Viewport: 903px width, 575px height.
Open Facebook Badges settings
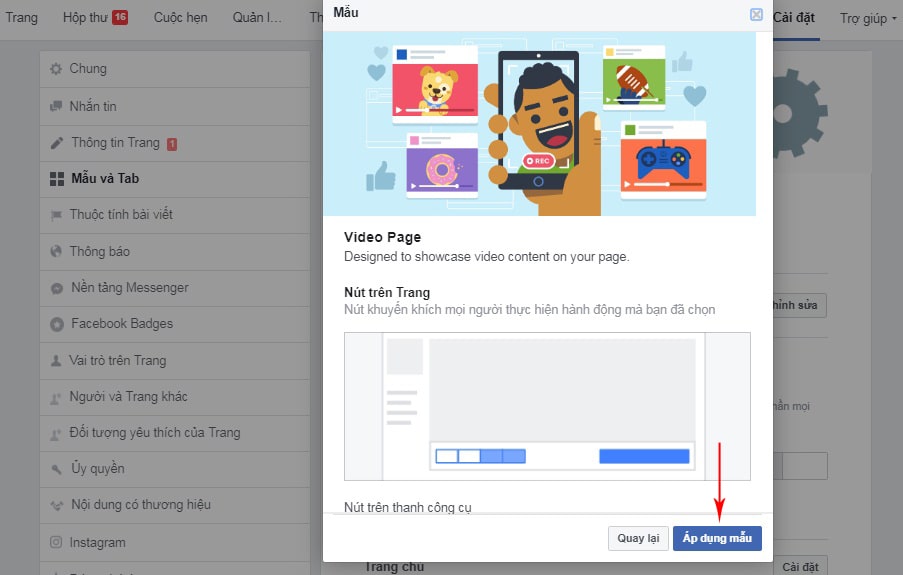pos(175,324)
